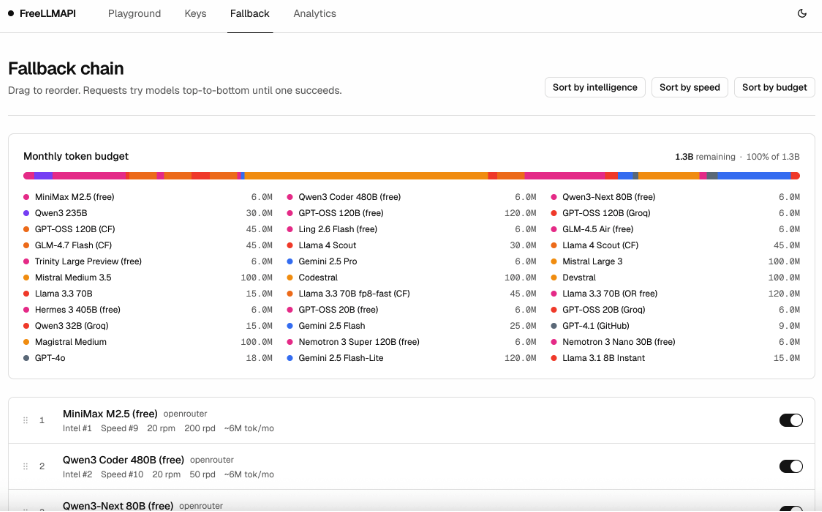This screenshot has width=822, height=512.
Task: Grab drag handle of MiniMax M2.5 row
Action: pos(25,420)
